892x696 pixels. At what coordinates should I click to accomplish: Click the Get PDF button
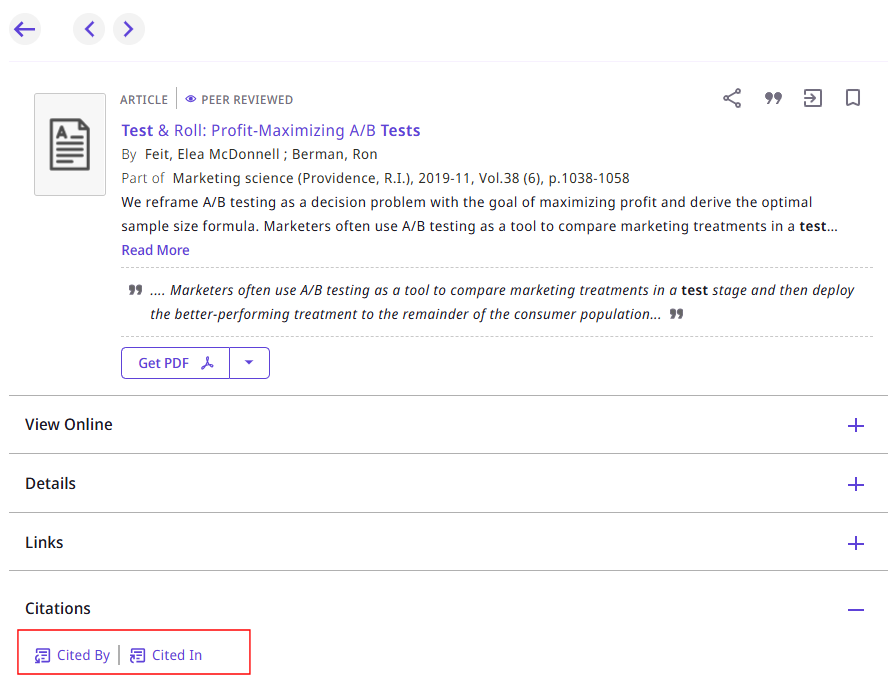click(176, 363)
